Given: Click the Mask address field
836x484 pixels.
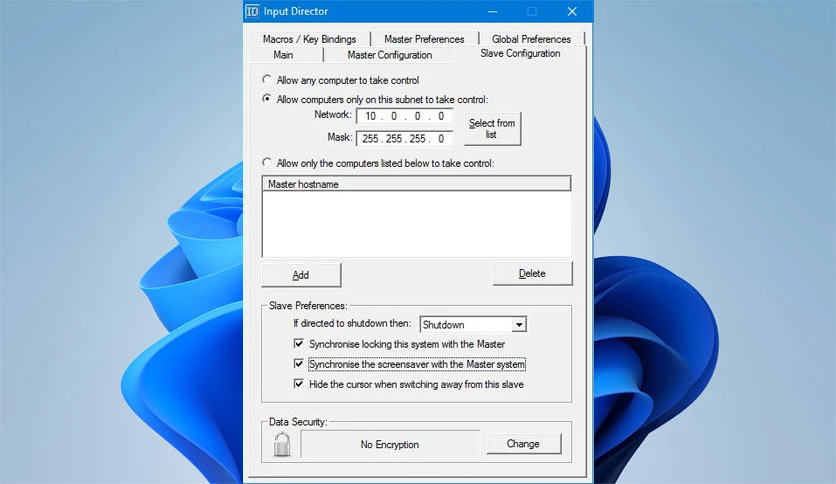Looking at the screenshot, I should coord(405,139).
